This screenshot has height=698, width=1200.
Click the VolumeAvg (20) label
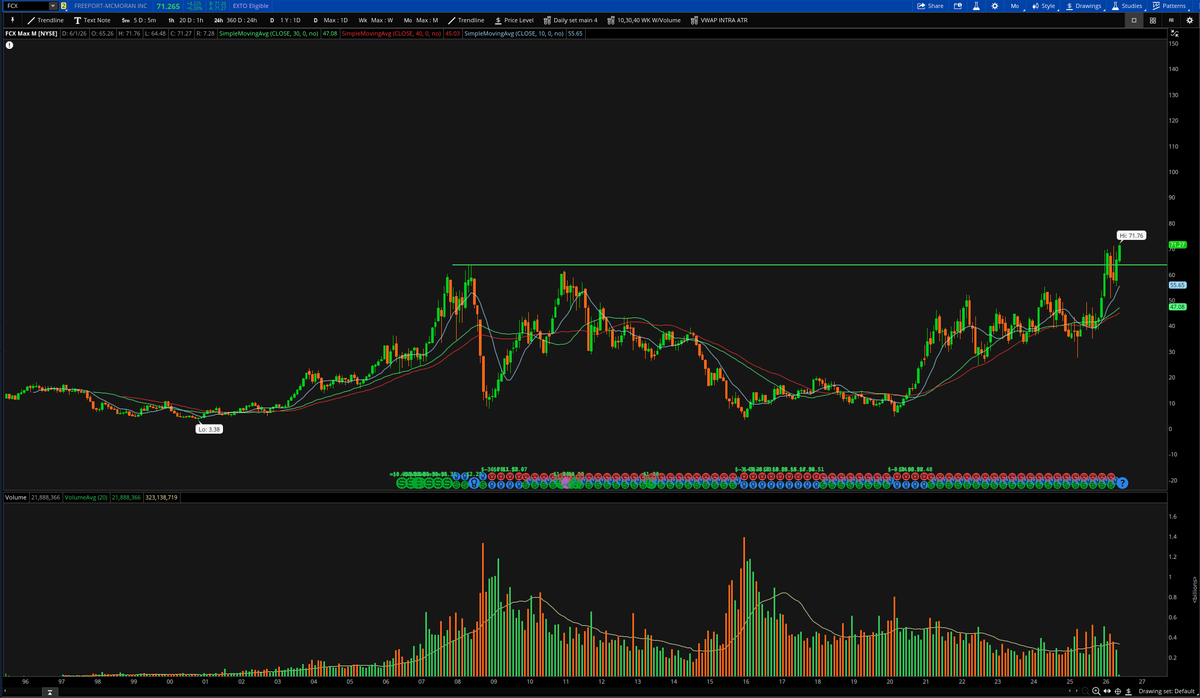click(88, 496)
